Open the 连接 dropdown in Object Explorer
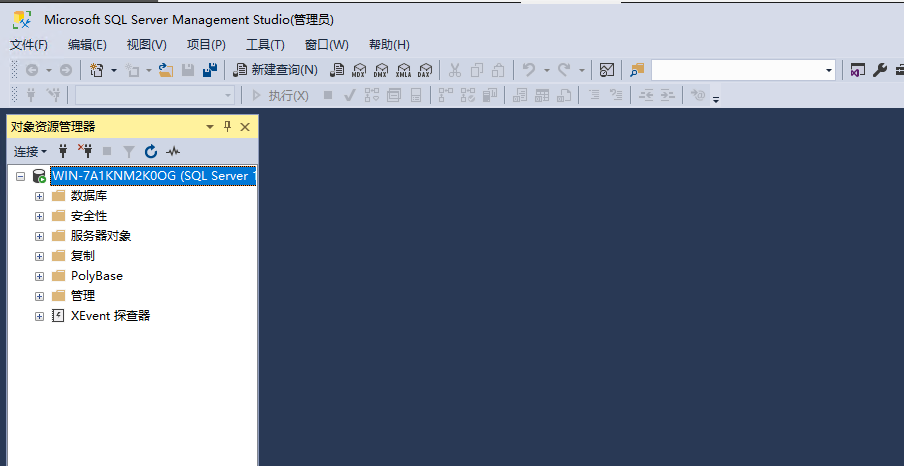Screen dimensions: 904x466 click(x=30, y=152)
